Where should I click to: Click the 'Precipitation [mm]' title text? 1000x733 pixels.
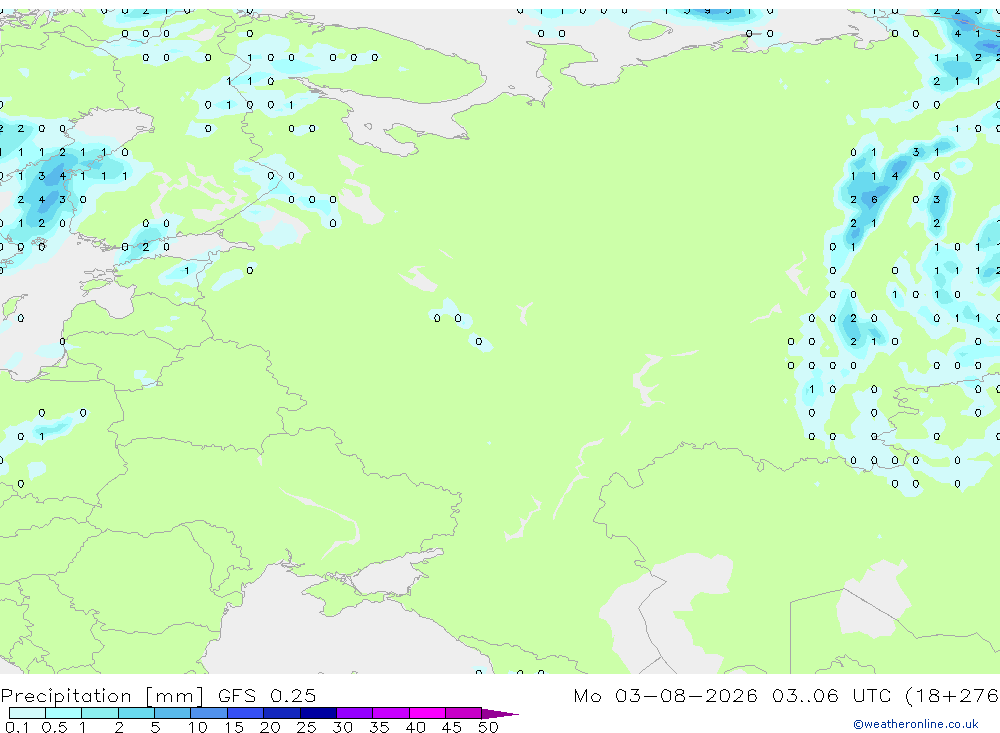click(102, 695)
